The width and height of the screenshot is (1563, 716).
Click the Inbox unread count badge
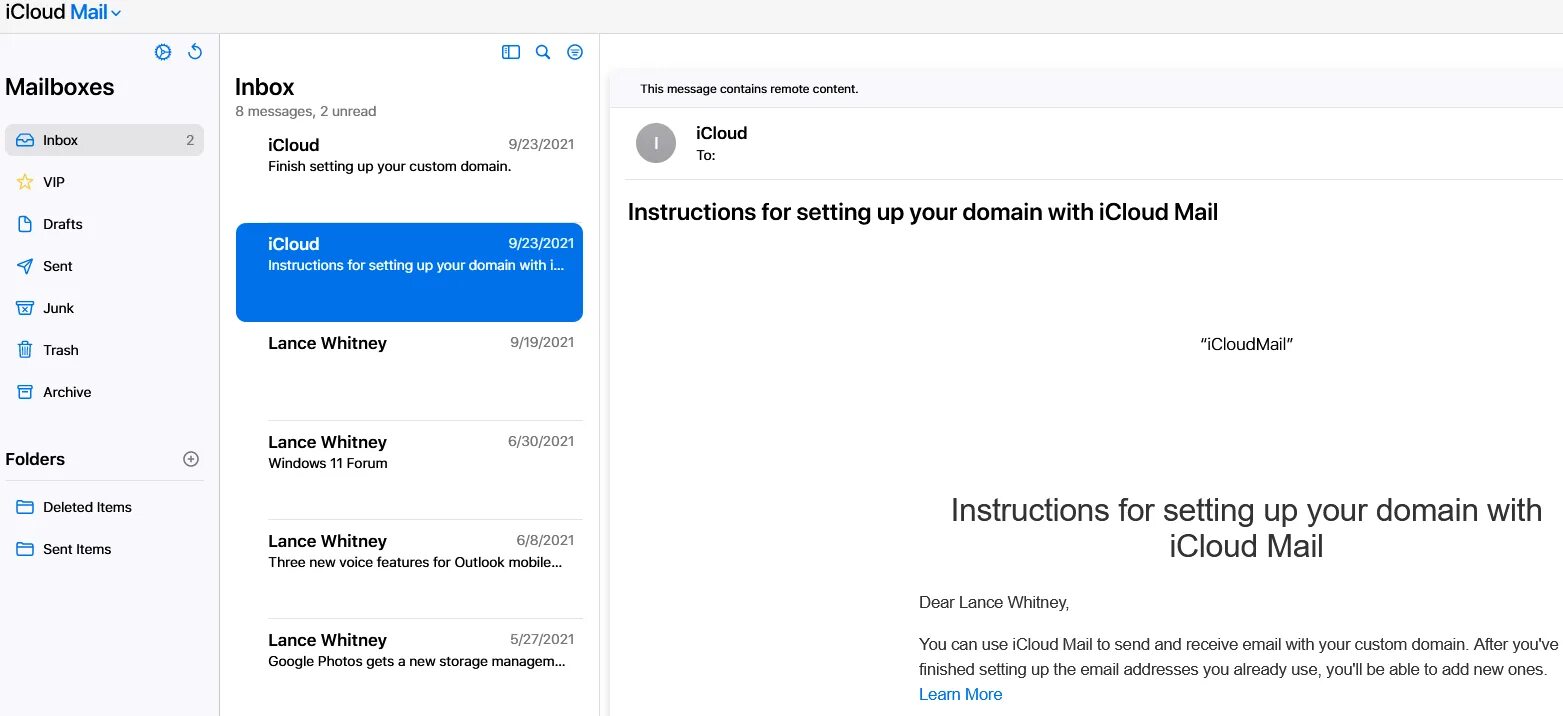tap(190, 140)
